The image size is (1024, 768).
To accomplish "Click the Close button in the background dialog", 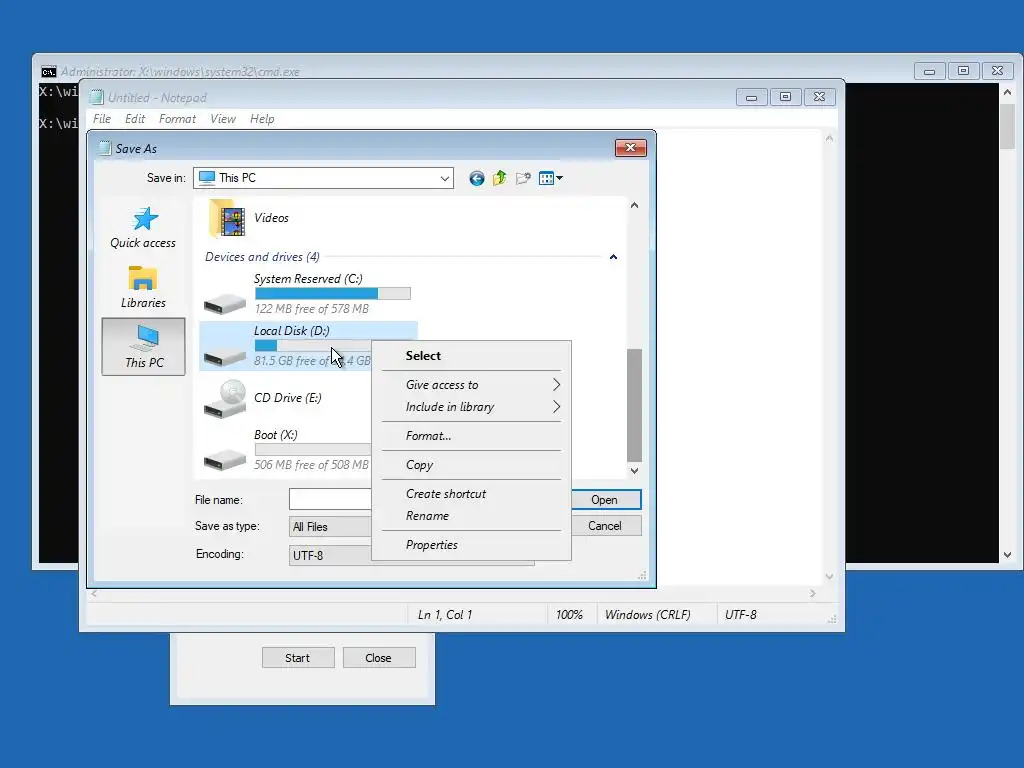I will (x=379, y=658).
